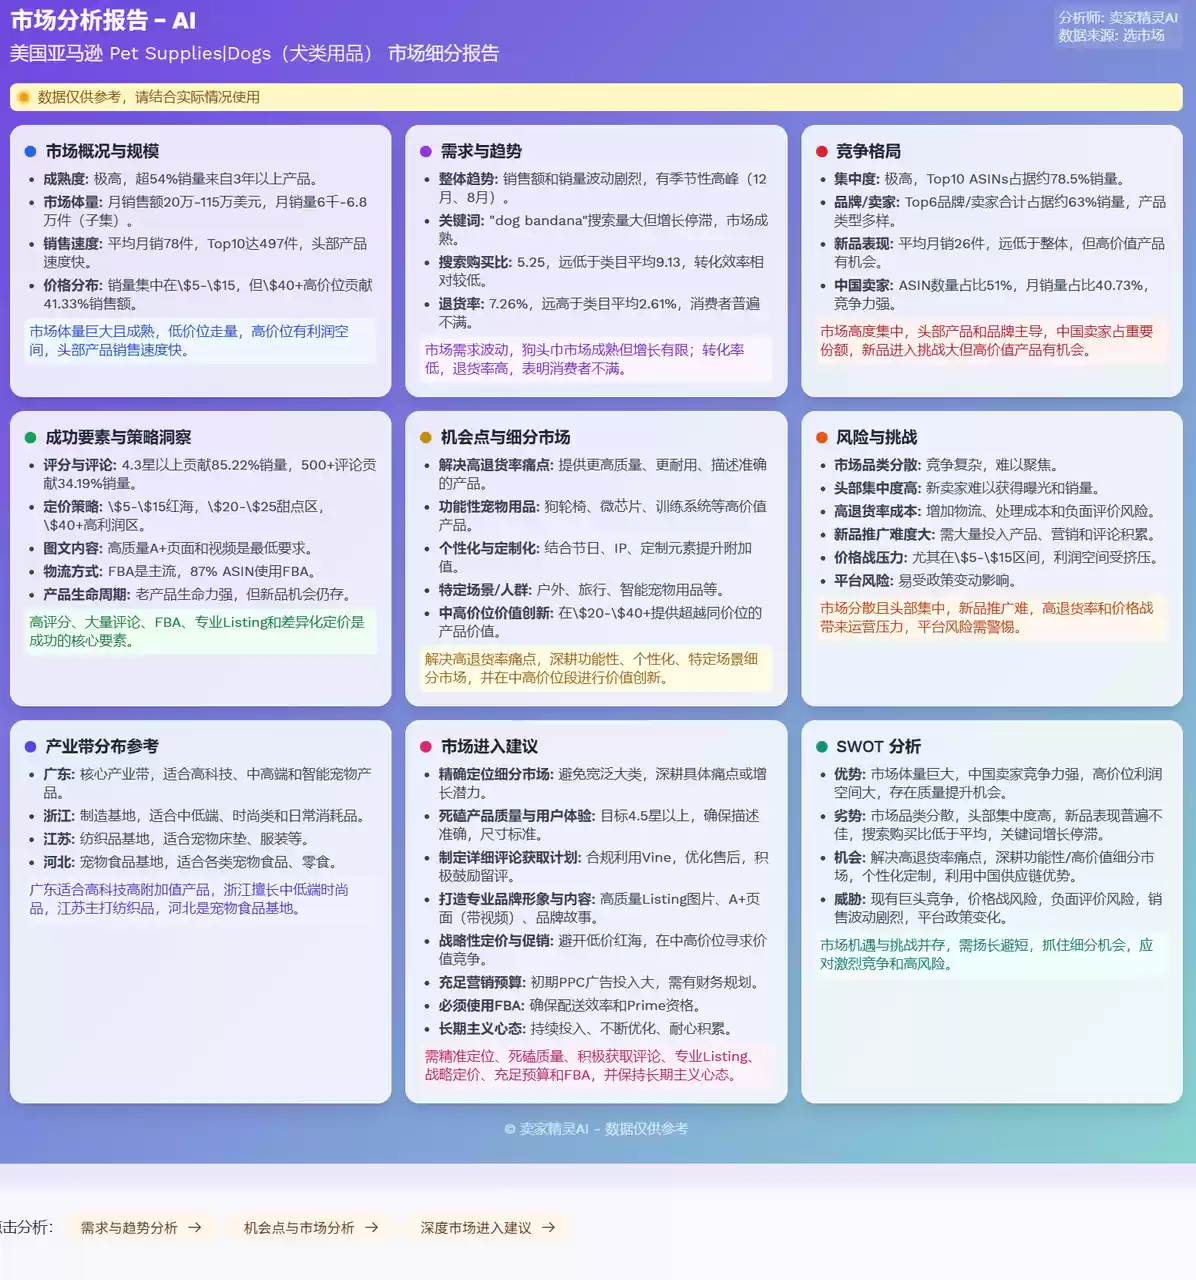Click the yellow dot beside 机会点与细分市场

(426, 438)
